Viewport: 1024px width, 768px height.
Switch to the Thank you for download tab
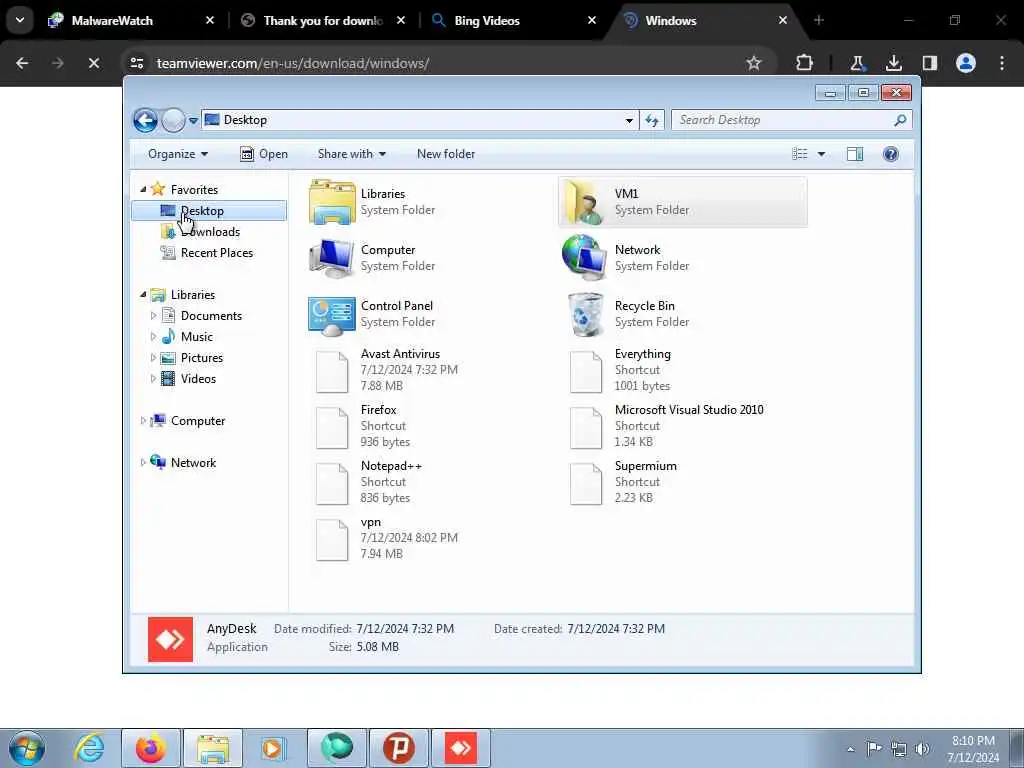[x=323, y=21]
